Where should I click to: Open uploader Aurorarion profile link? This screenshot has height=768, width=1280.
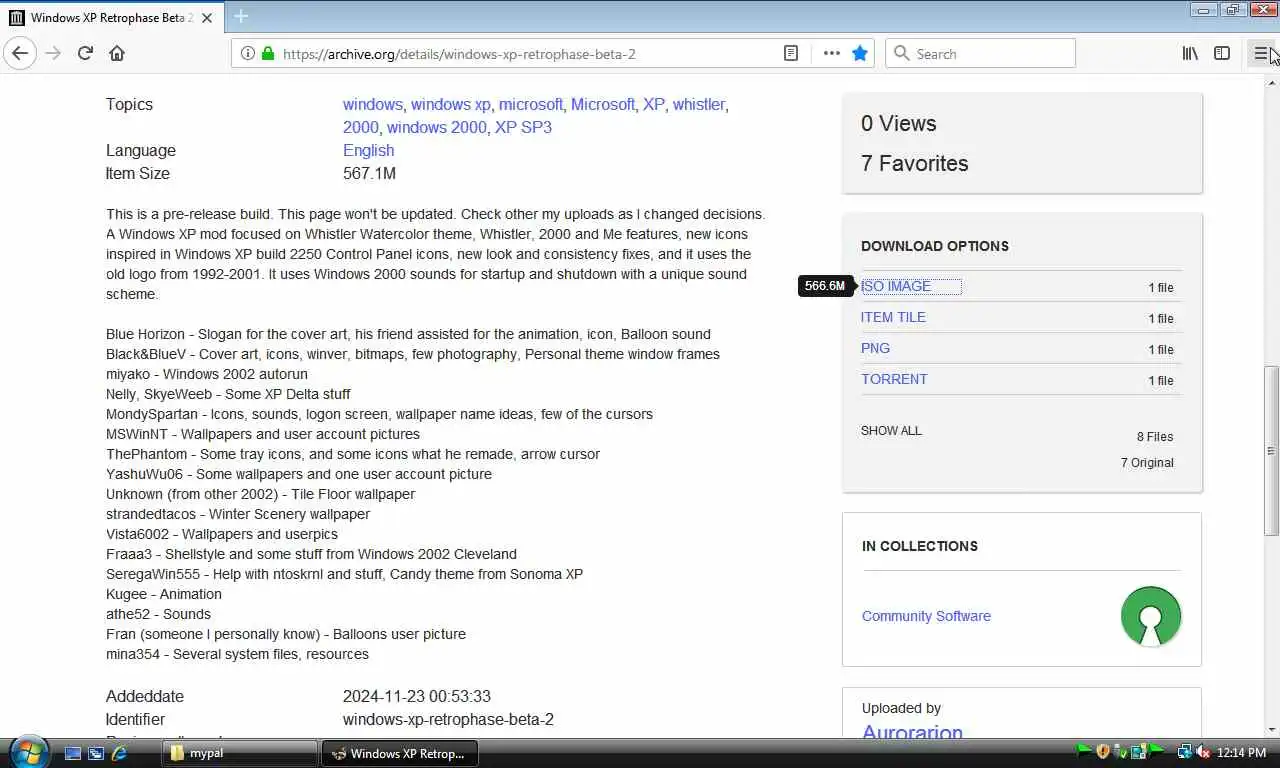click(912, 733)
